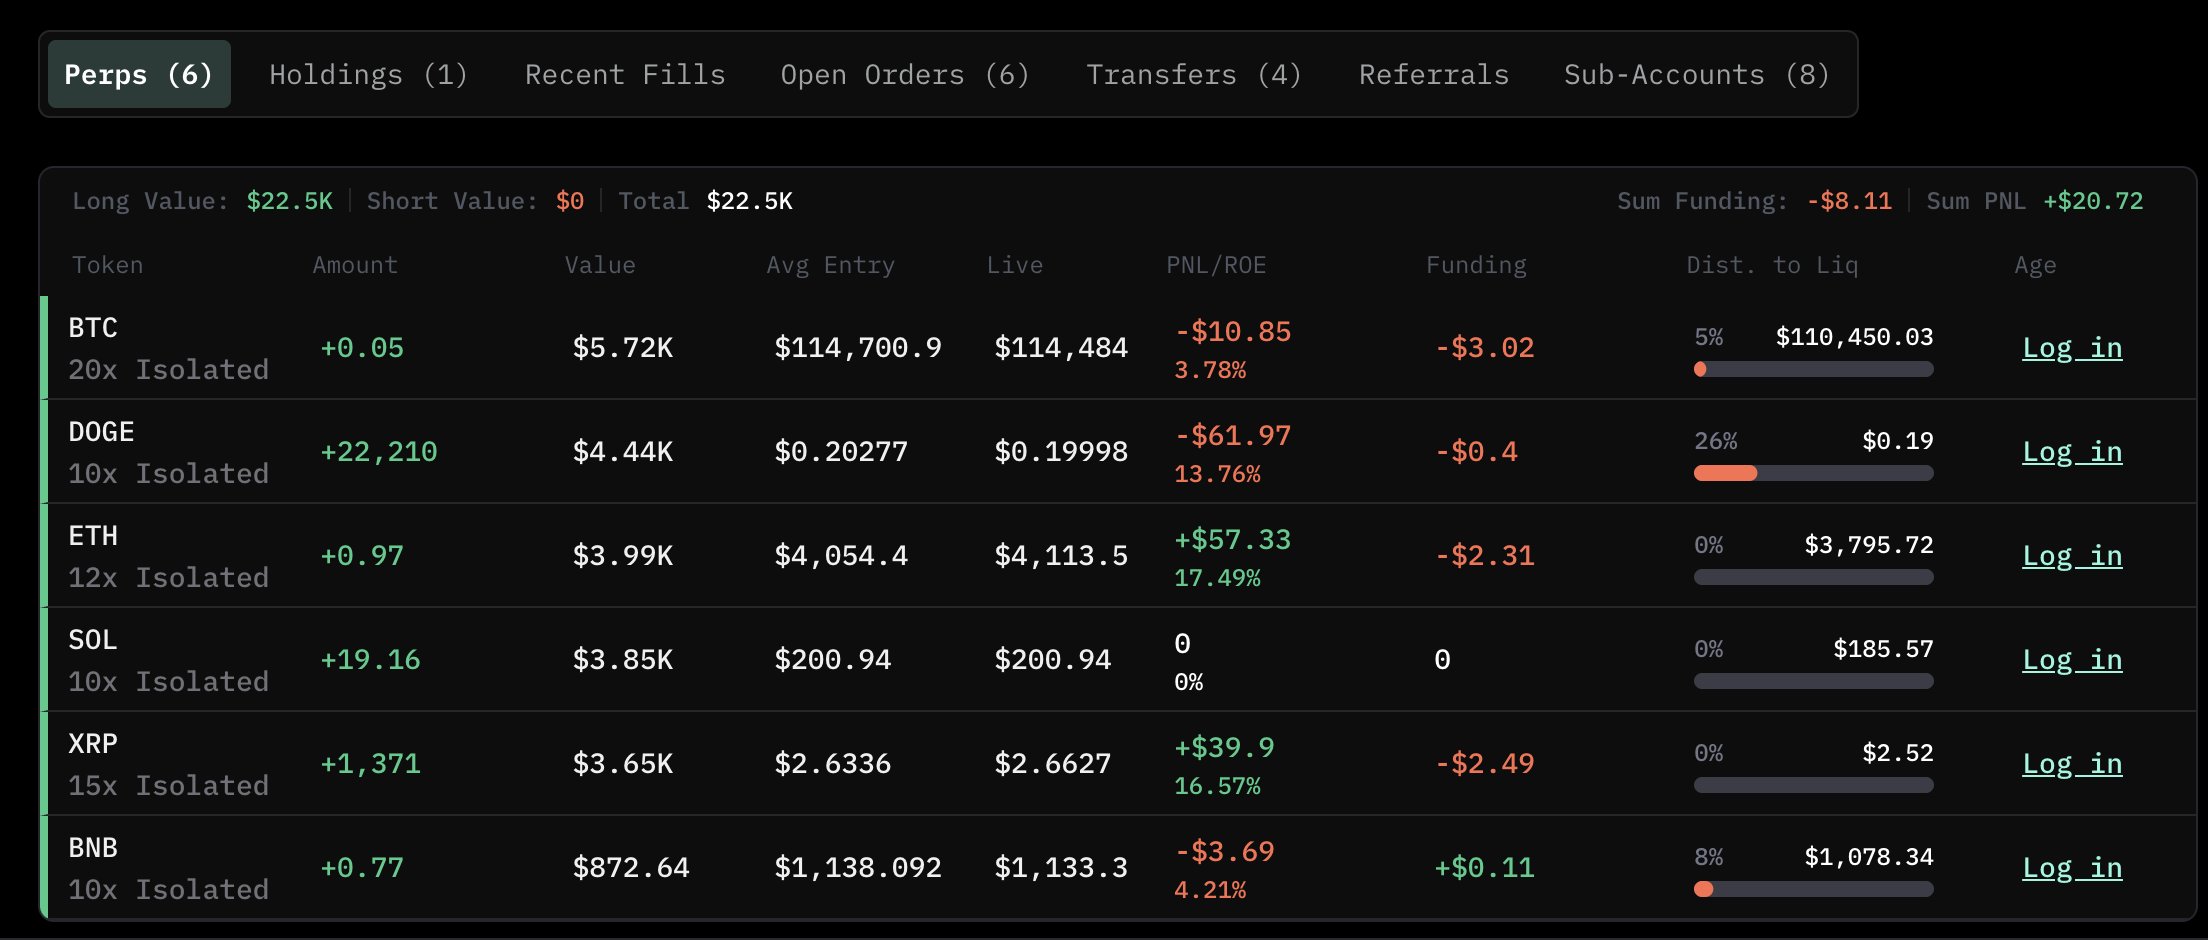This screenshot has height=940, width=2208.
Task: Switch to the Holdings tab
Action: [368, 75]
